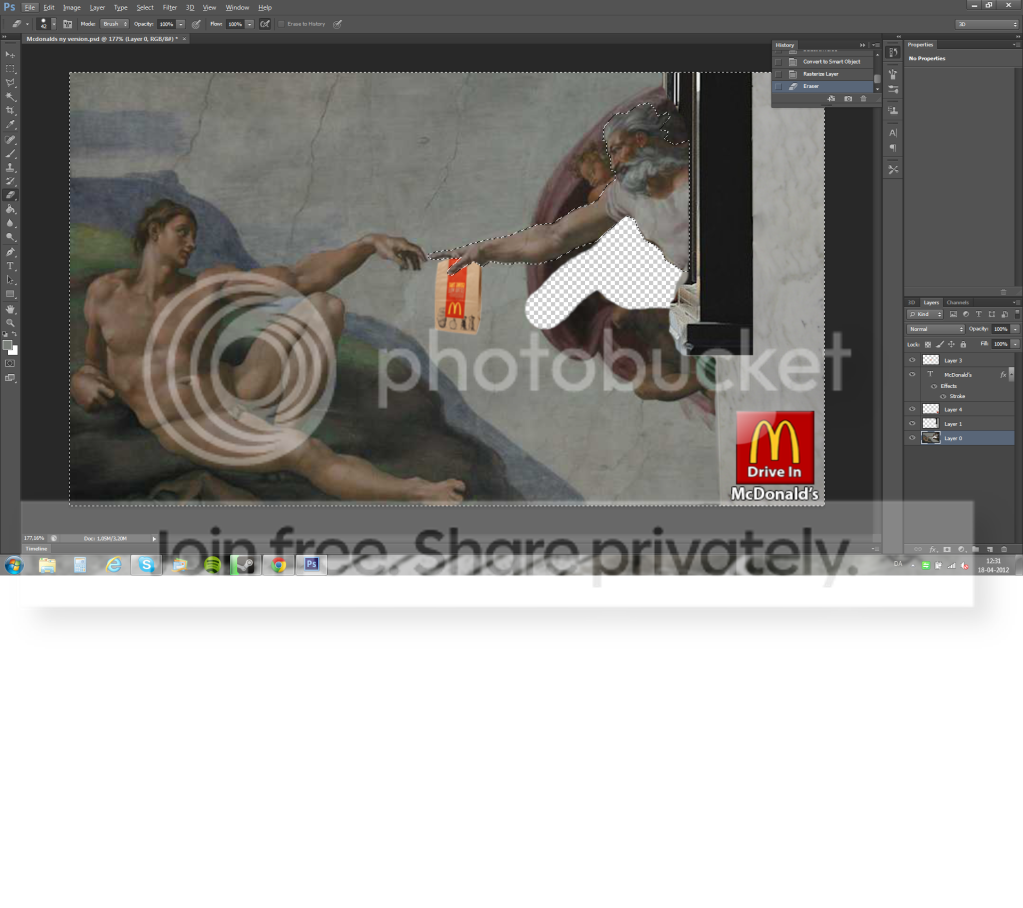Open the eraser Opacity slider dropdown

click(x=181, y=24)
